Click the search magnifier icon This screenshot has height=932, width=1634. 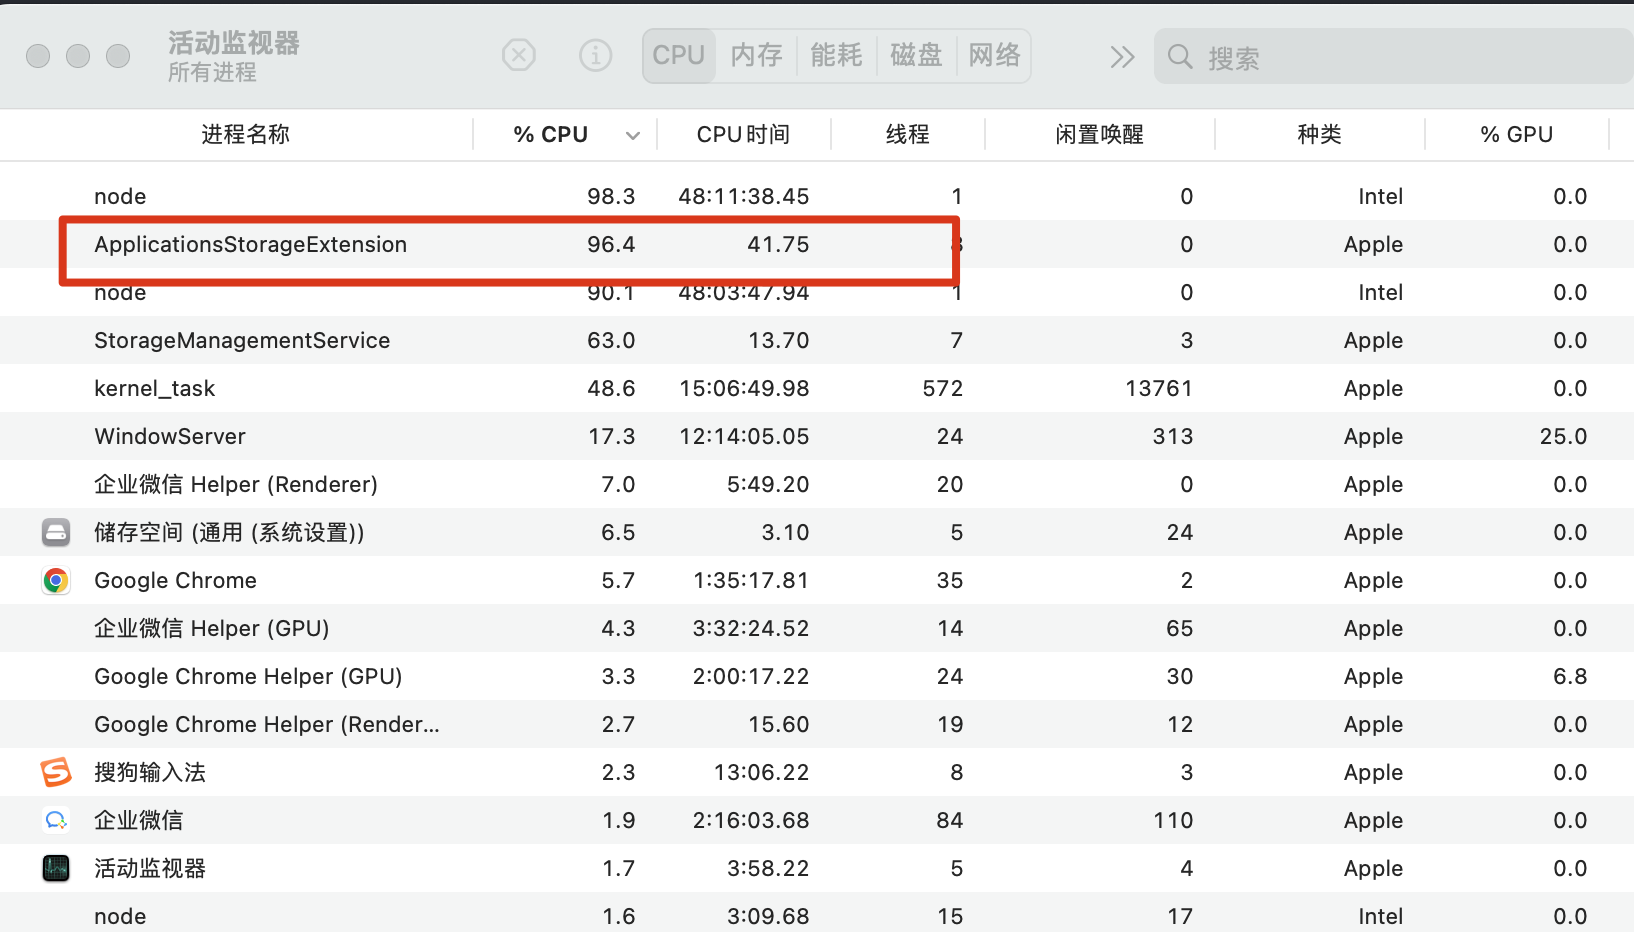pos(1180,57)
